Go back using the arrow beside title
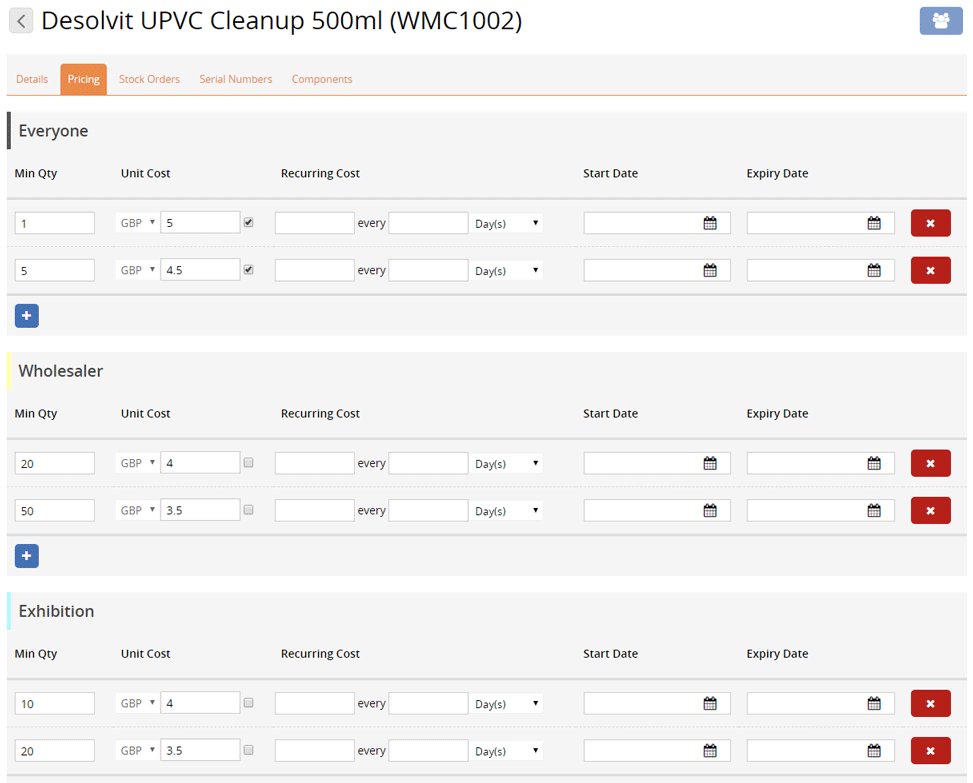The height and width of the screenshot is (783, 973). pos(21,21)
